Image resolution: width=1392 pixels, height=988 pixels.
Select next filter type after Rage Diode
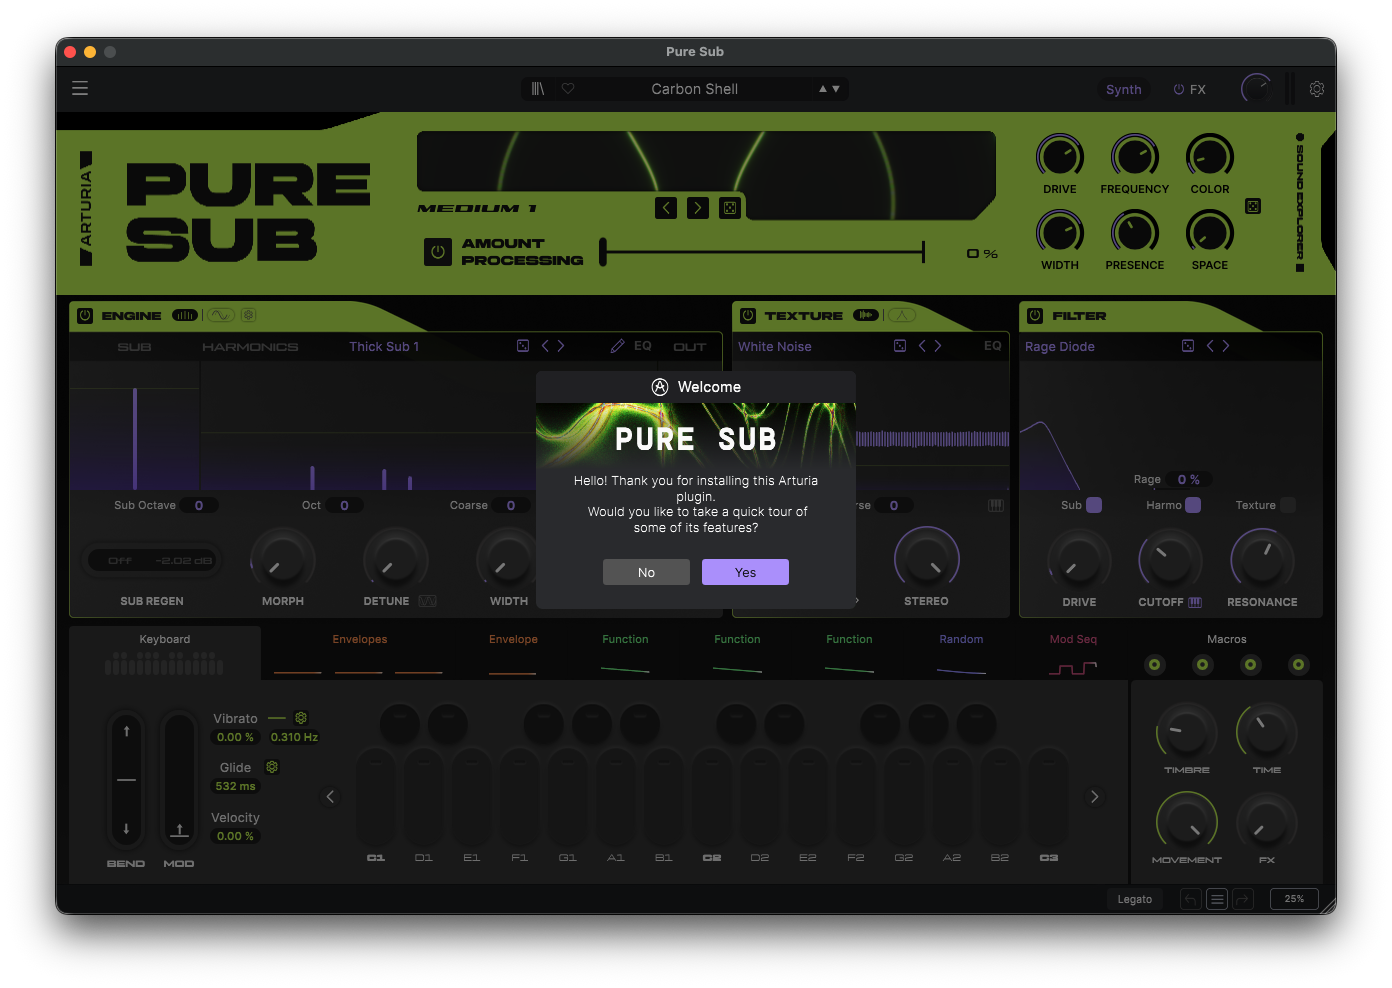click(1226, 346)
